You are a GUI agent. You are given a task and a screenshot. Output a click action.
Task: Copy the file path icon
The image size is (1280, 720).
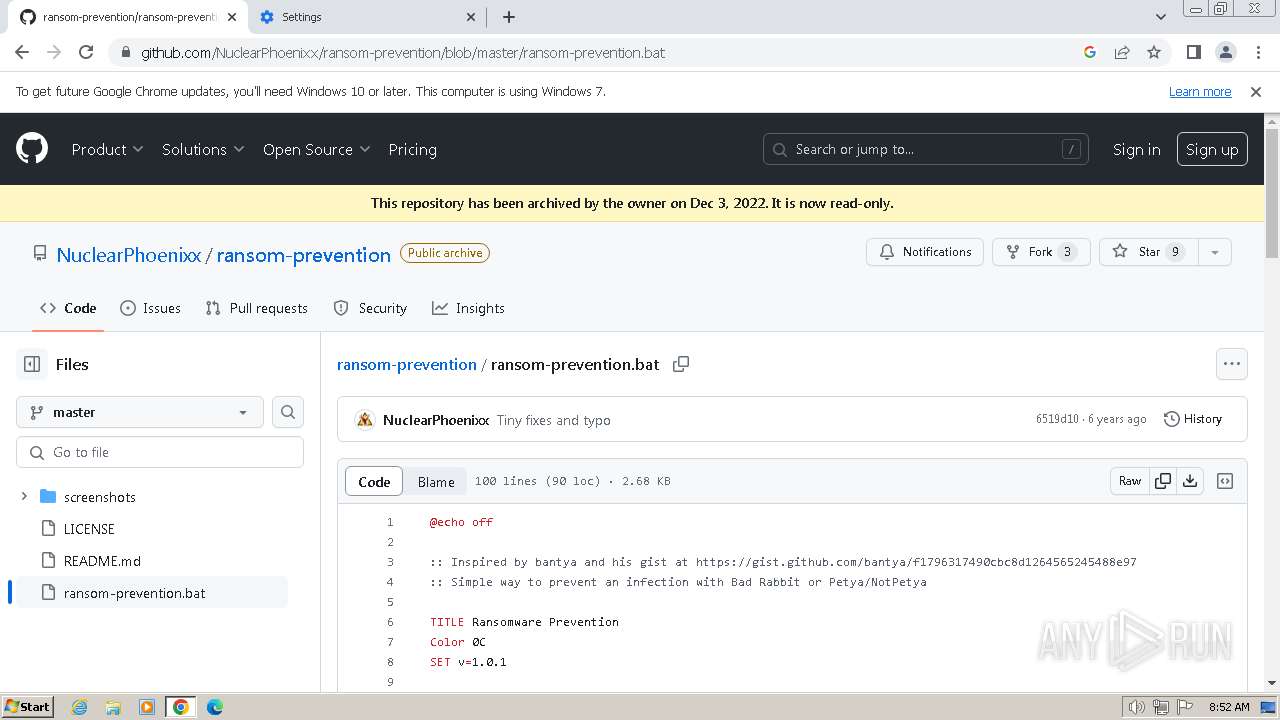pos(681,364)
